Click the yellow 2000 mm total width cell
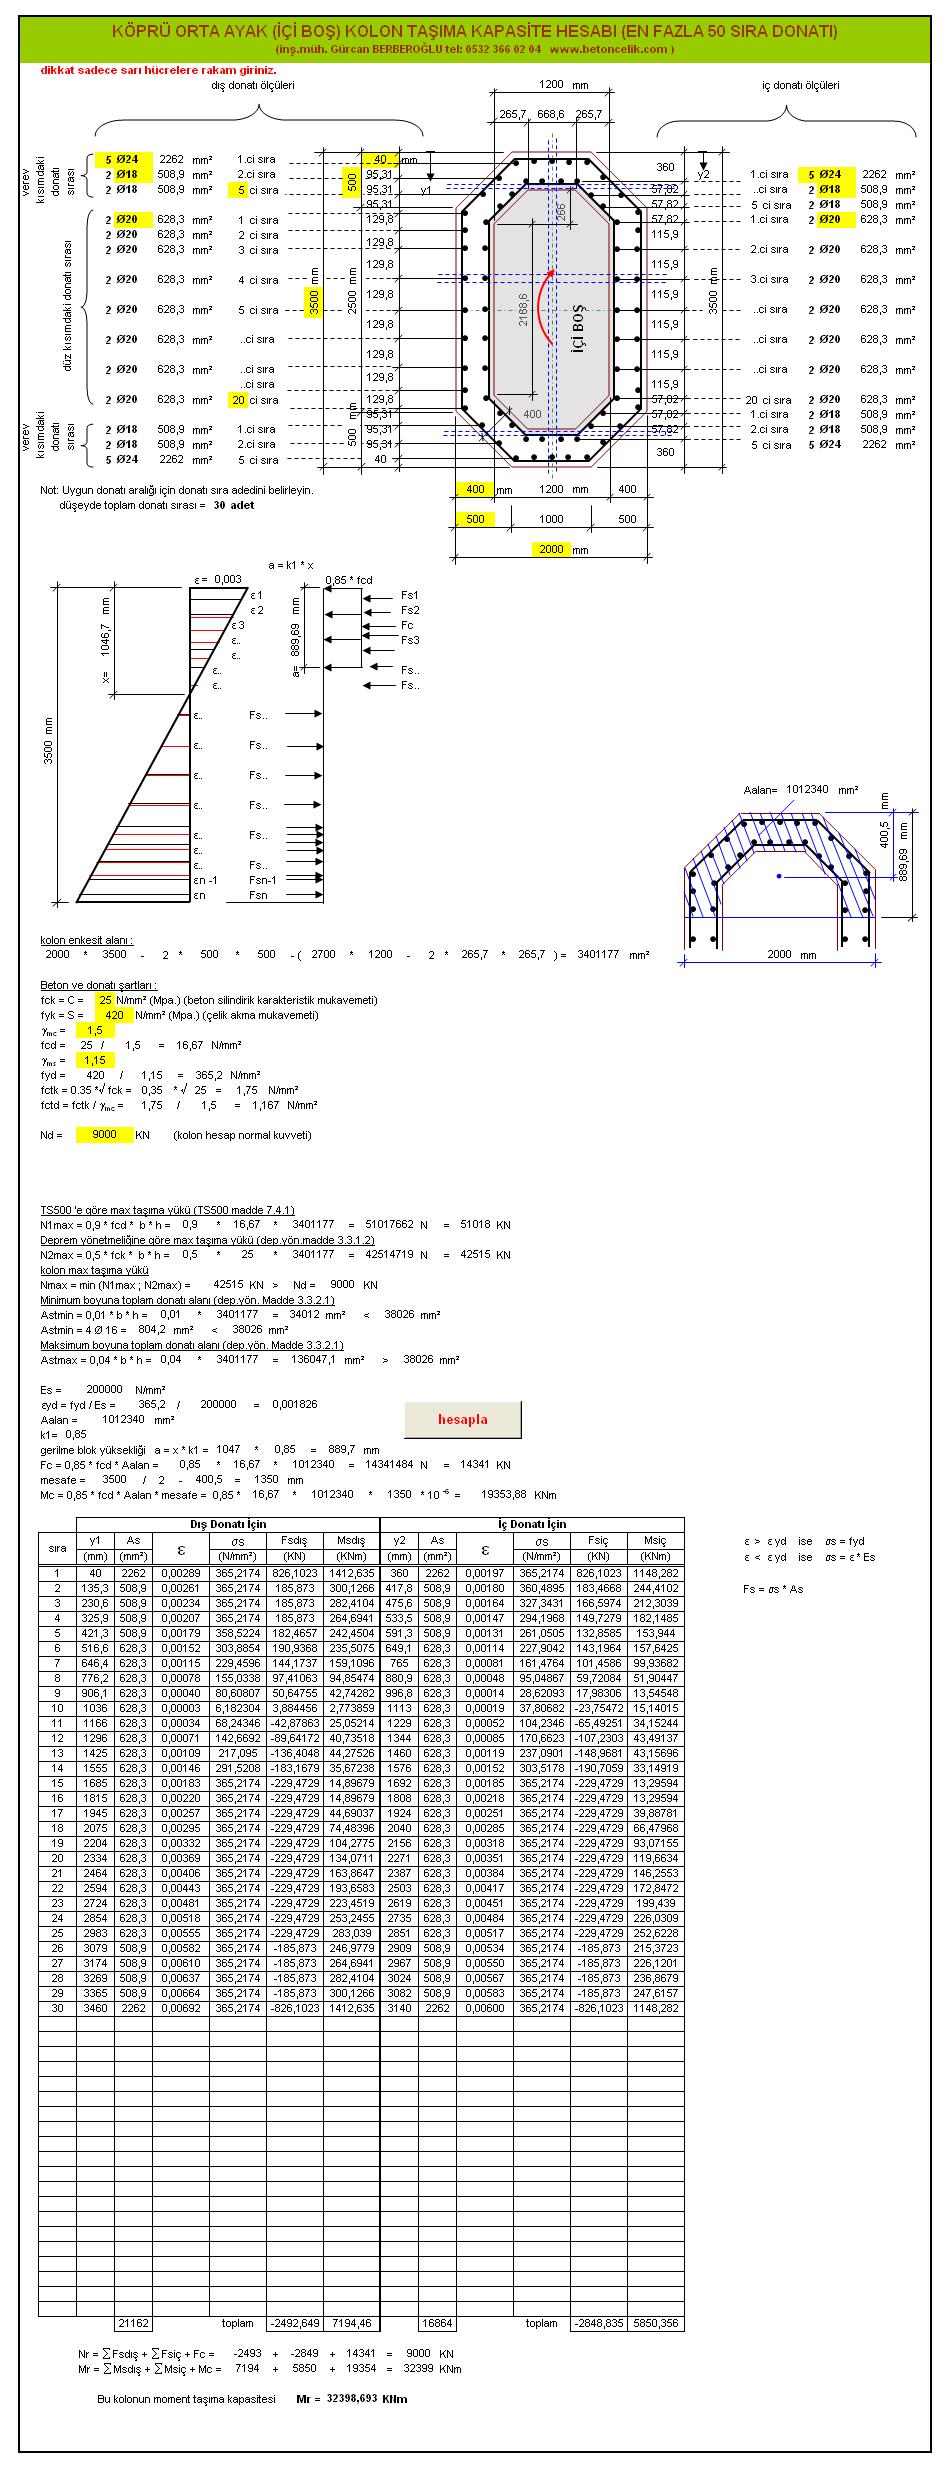This screenshot has width=951, height=2468. (x=553, y=549)
